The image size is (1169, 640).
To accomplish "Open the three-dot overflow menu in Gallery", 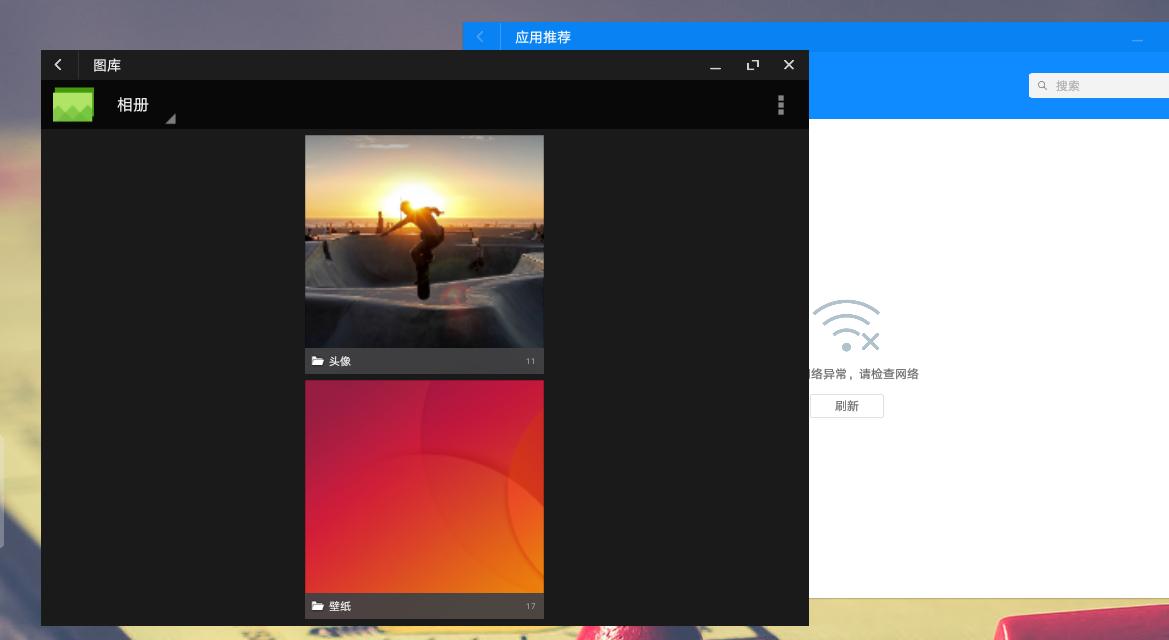I will tap(780, 105).
